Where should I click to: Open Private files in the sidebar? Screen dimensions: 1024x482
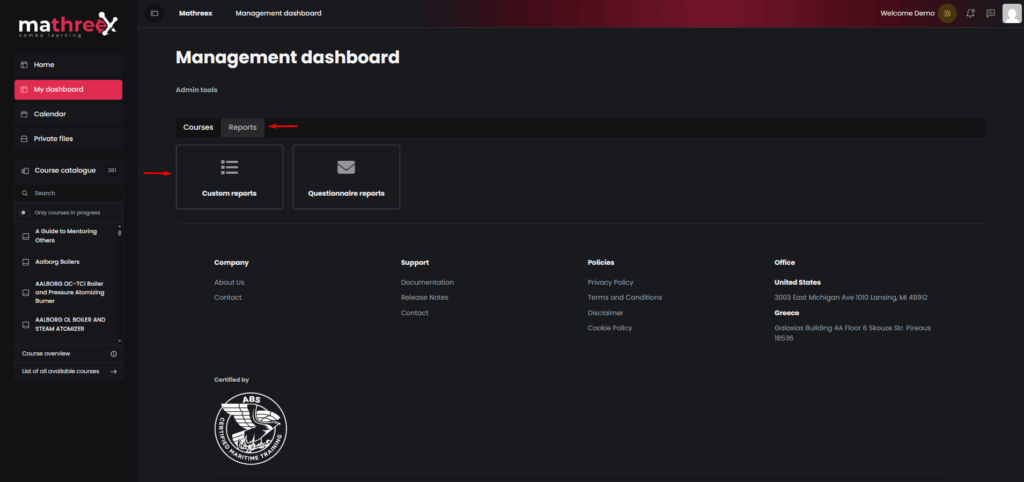pos(69,138)
